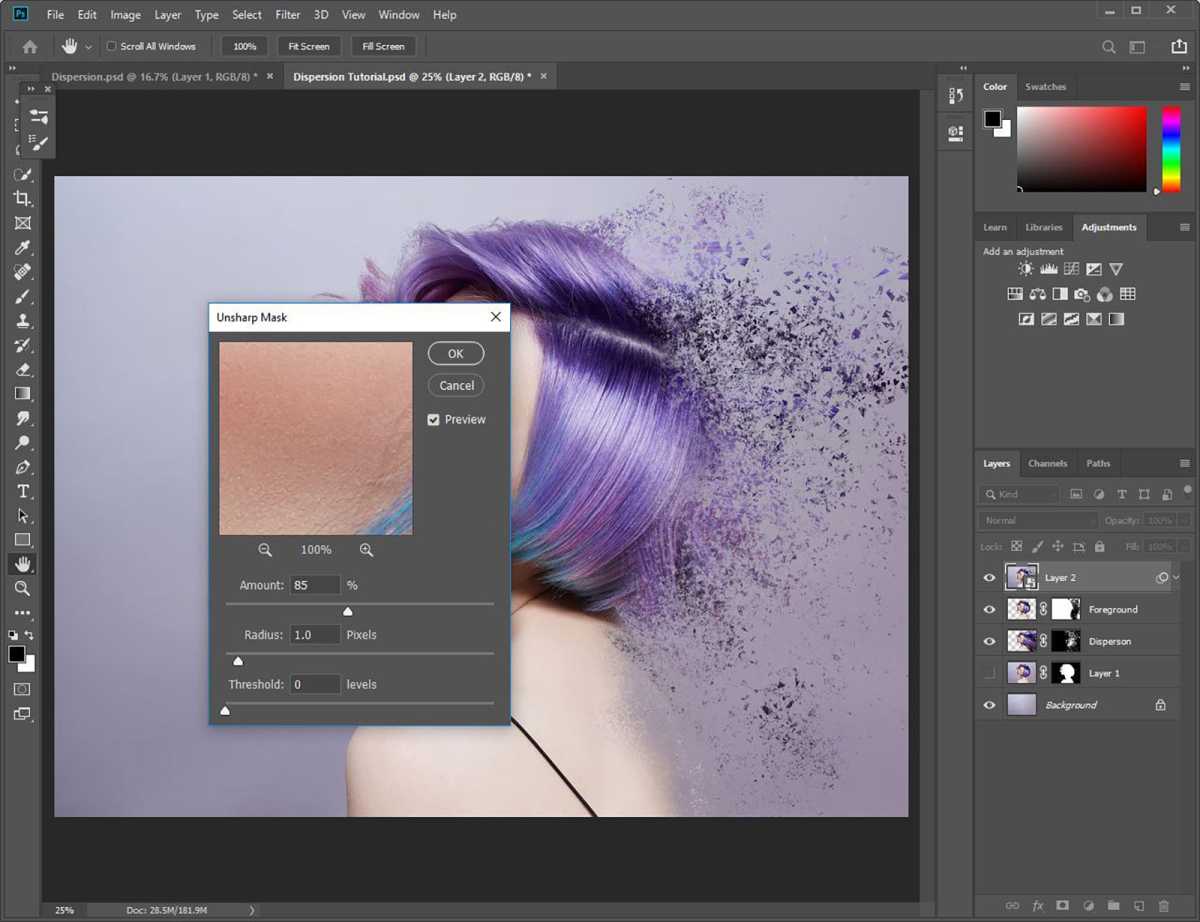Switch to the Channels tab
Viewport: 1200px width, 922px height.
(x=1047, y=463)
